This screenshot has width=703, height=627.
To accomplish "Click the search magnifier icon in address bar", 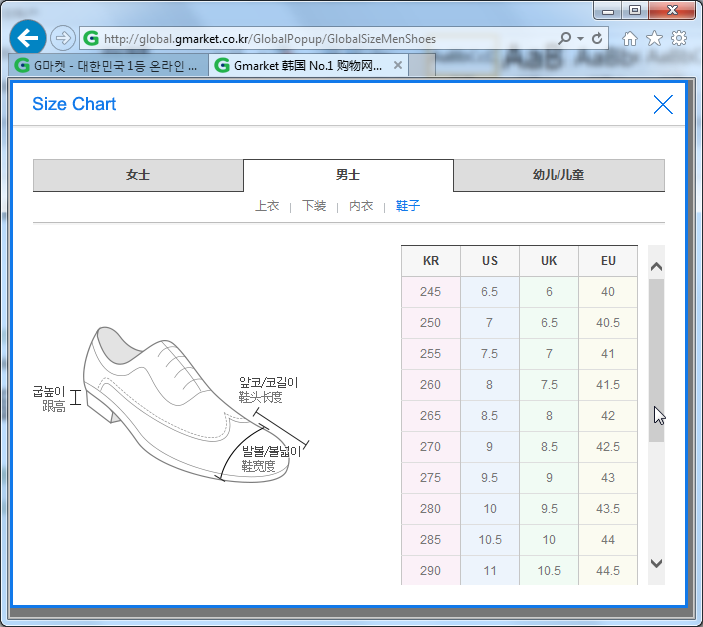I will pyautogui.click(x=565, y=39).
